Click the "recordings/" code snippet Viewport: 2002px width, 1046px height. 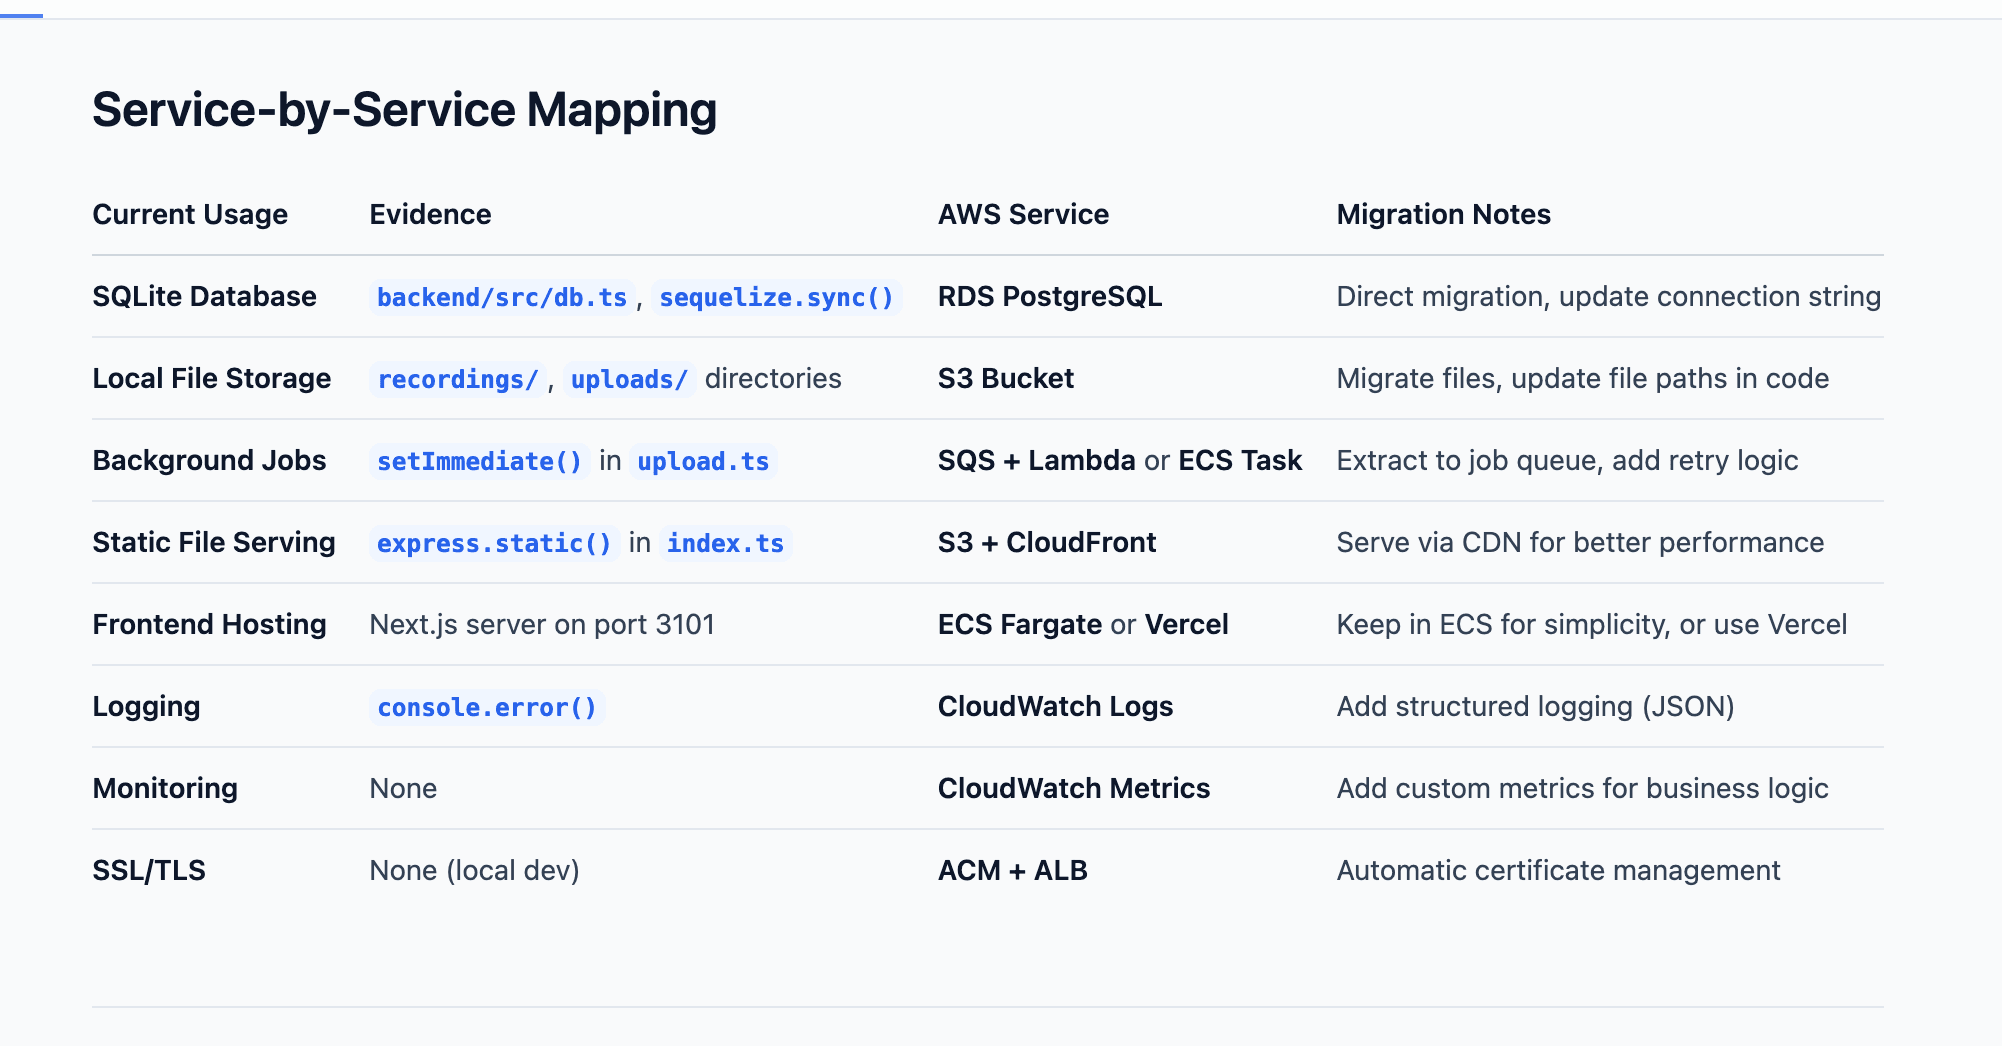[x=458, y=379]
